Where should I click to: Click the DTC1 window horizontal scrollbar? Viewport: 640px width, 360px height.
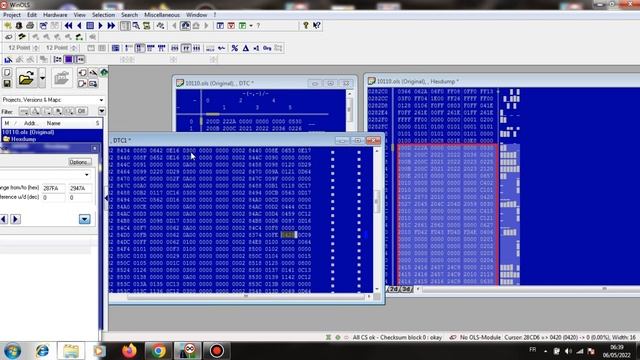tap(246, 297)
